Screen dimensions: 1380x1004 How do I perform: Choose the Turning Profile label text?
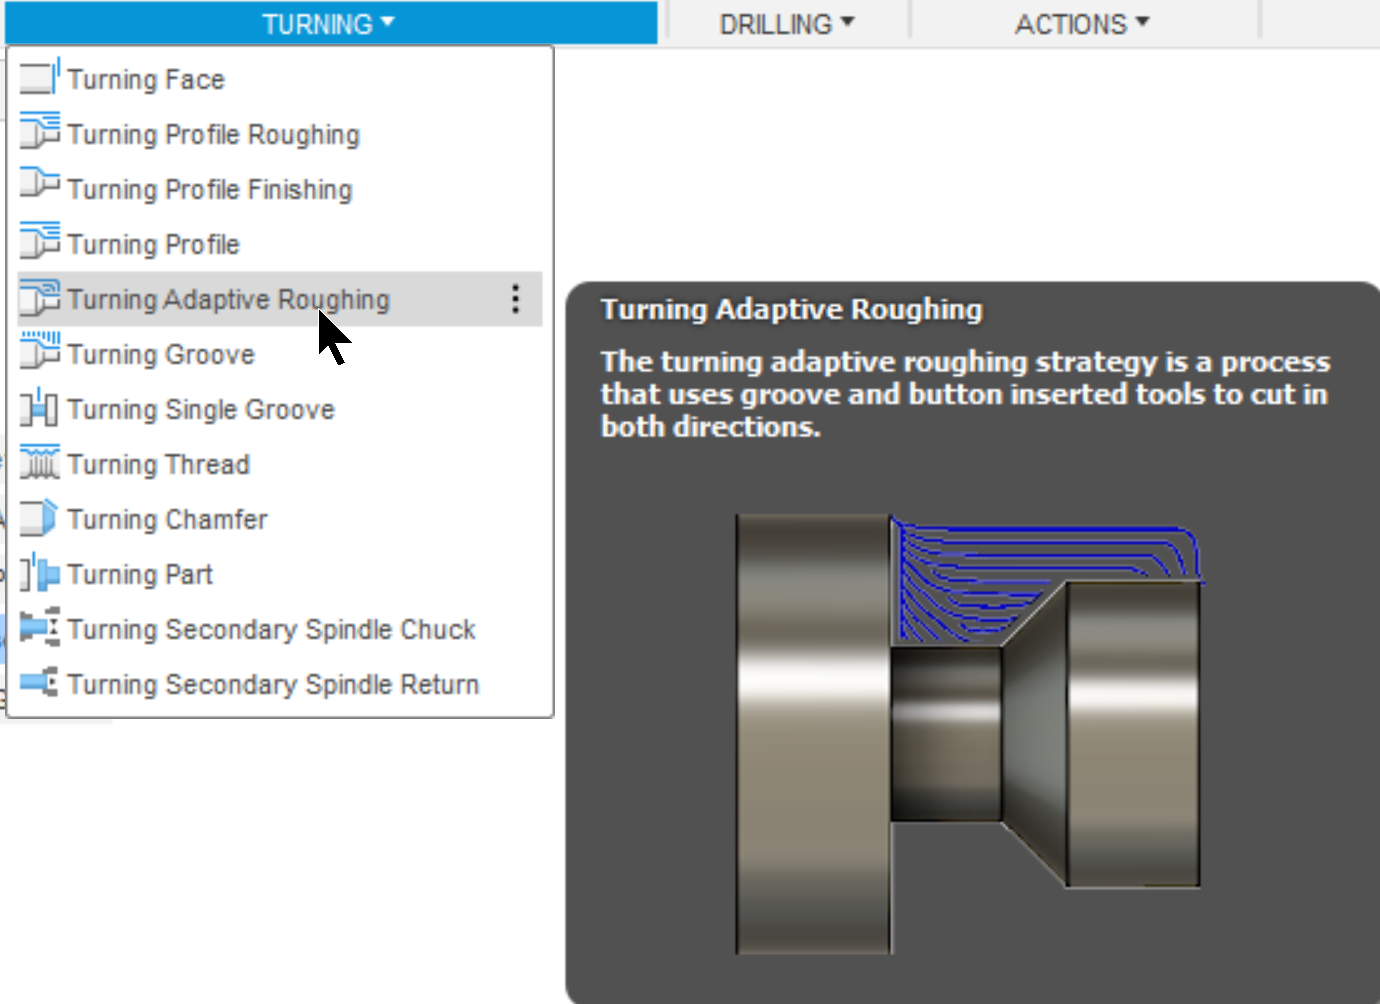coord(154,244)
